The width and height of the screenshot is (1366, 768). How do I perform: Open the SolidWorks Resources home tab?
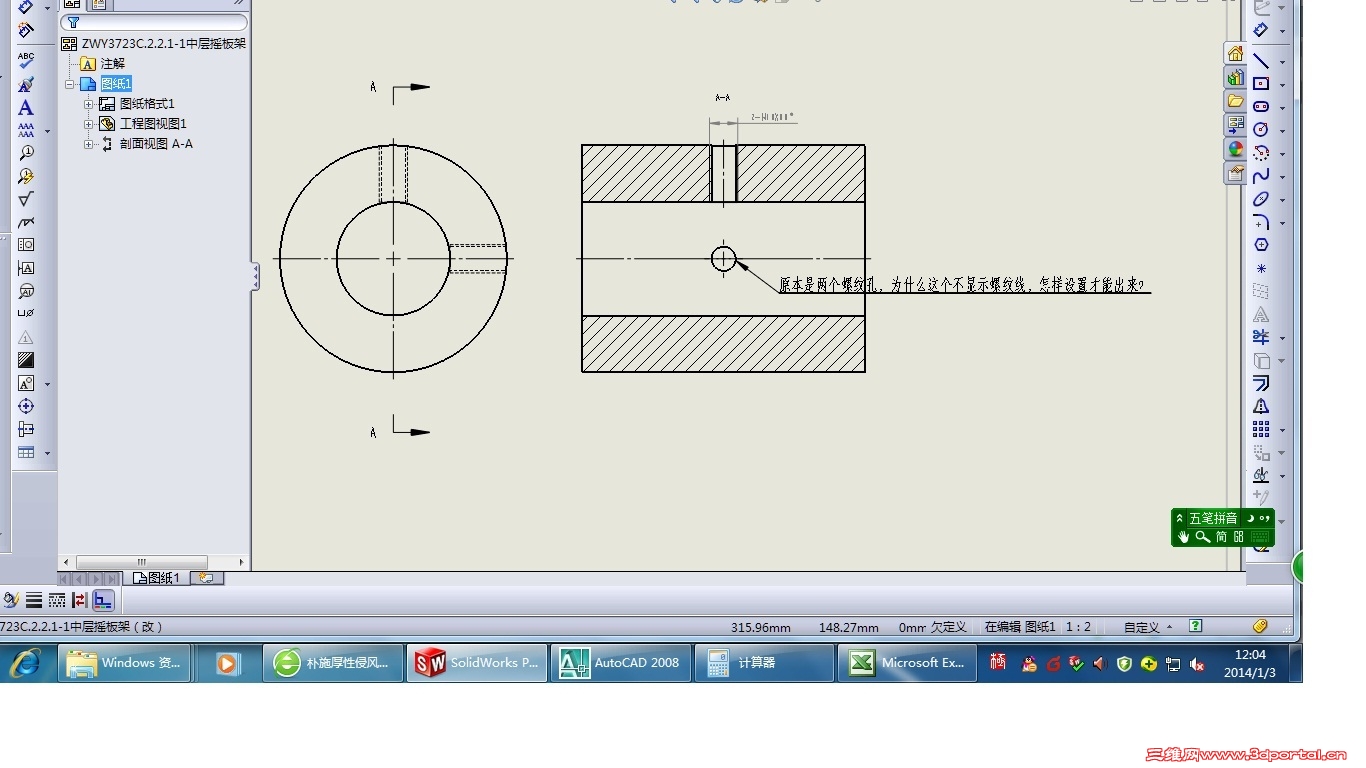coord(1235,54)
